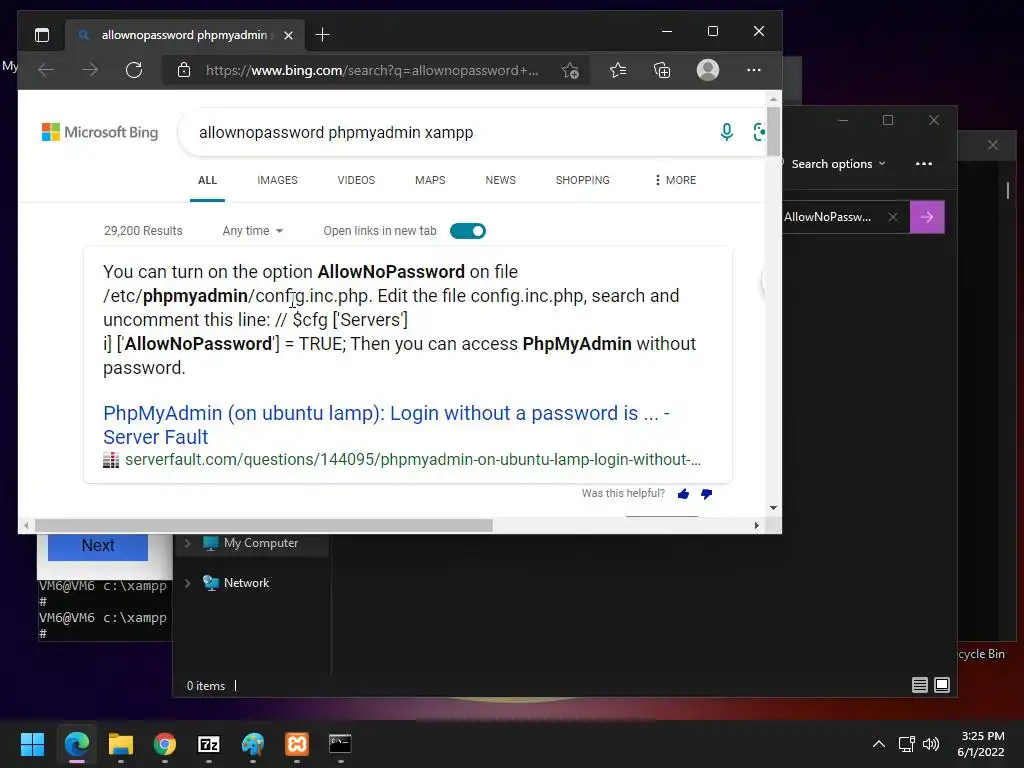
Task: Close the allownopassword phpmyadmin tab
Action: [288, 35]
